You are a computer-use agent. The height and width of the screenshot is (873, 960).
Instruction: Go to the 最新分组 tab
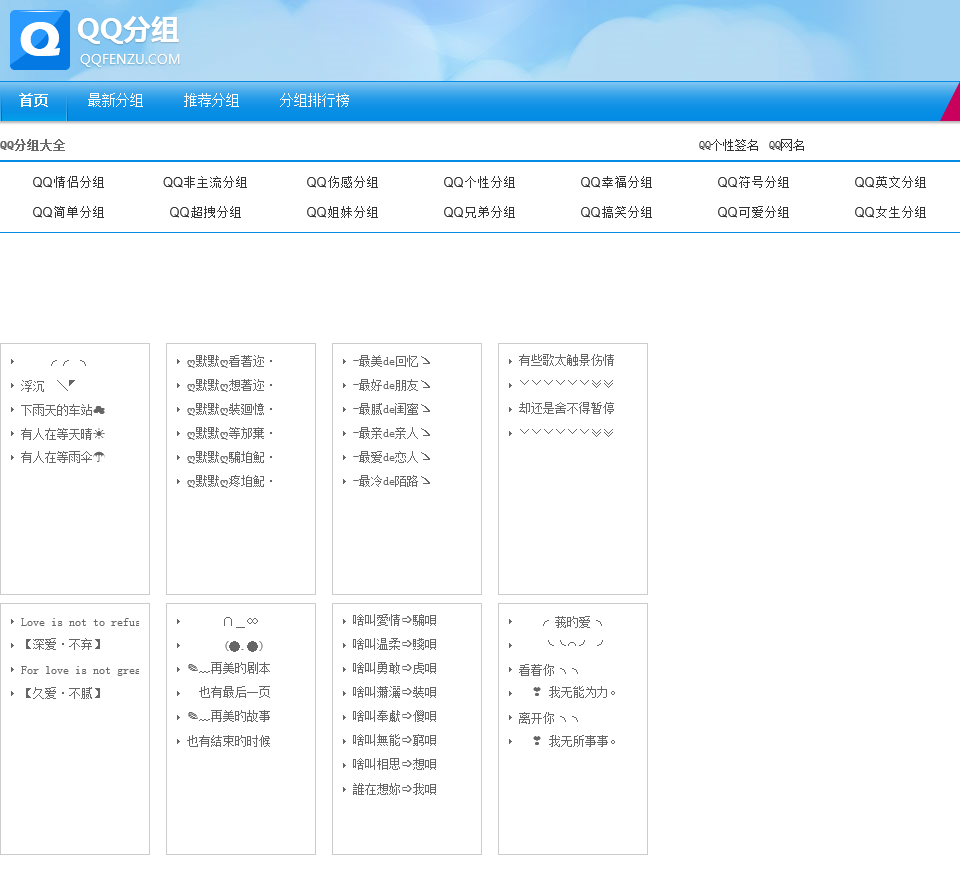tap(115, 100)
